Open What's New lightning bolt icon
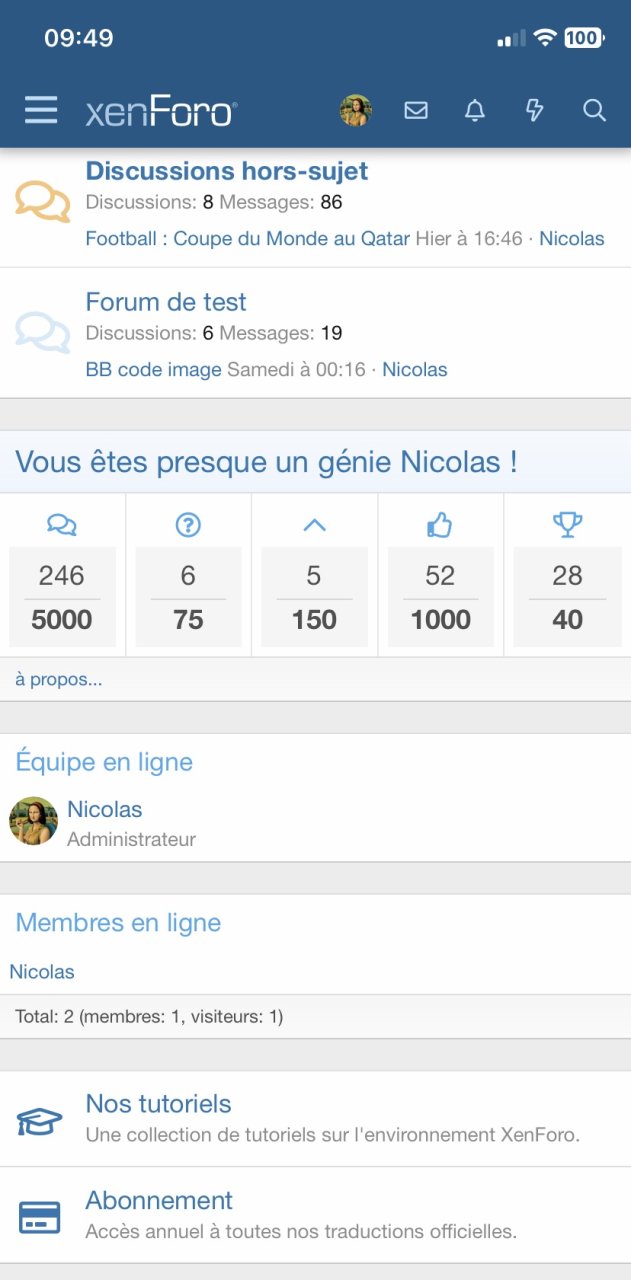This screenshot has width=631, height=1280. tap(535, 111)
